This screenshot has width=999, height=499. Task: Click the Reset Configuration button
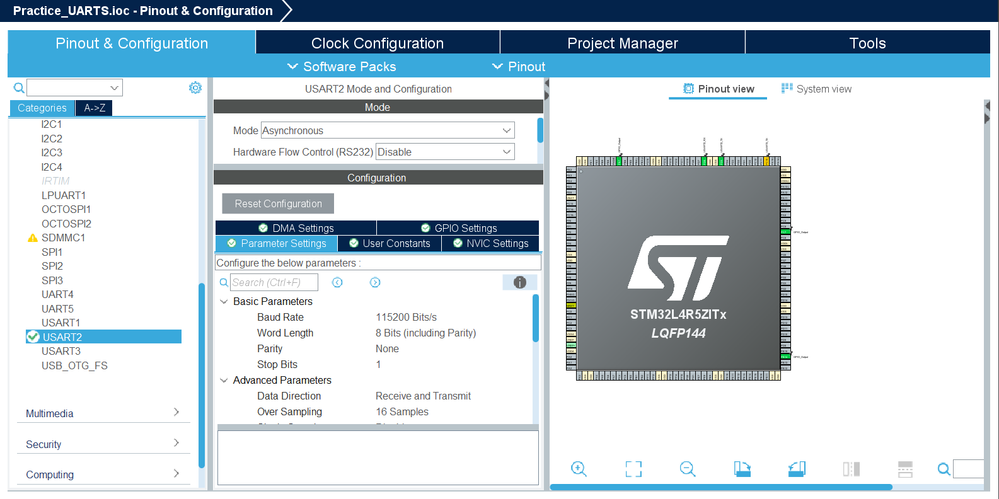pyautogui.click(x=278, y=204)
